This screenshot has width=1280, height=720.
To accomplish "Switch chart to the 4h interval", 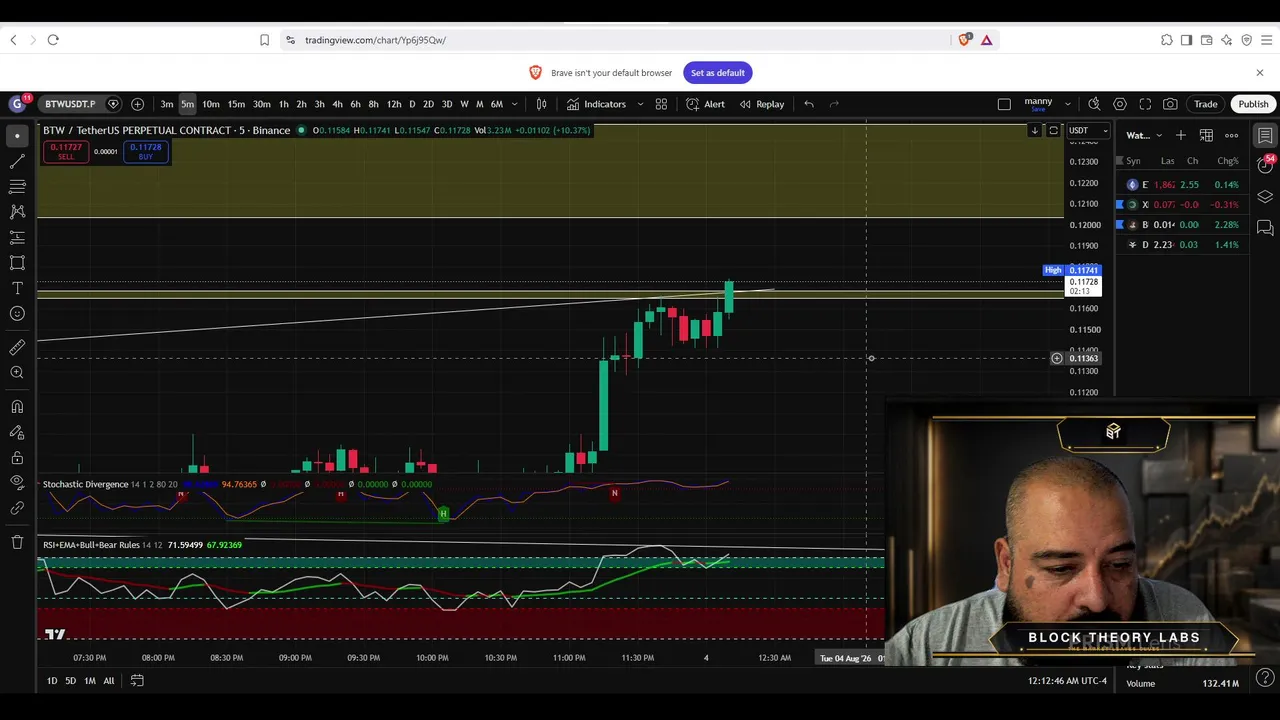I will [x=337, y=104].
